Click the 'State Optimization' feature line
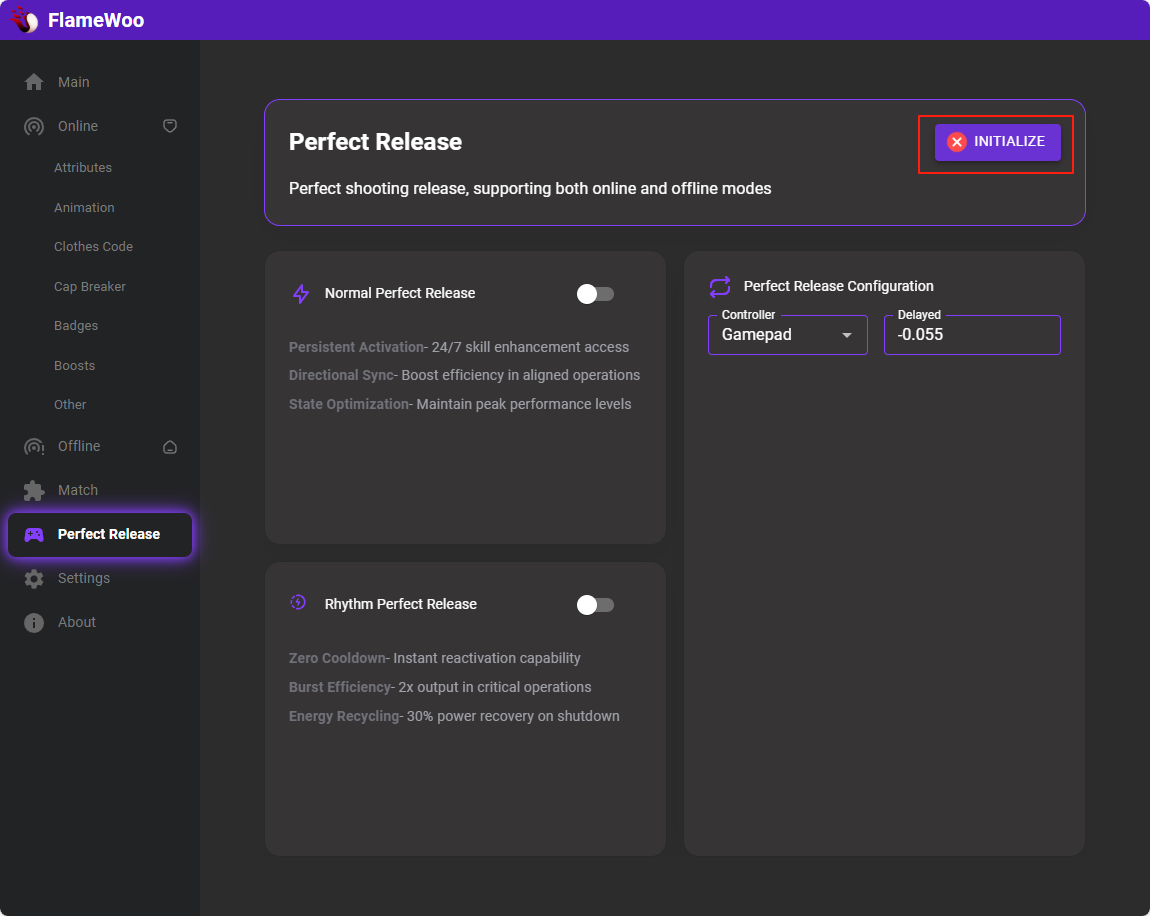This screenshot has height=916, width=1150. (x=460, y=404)
